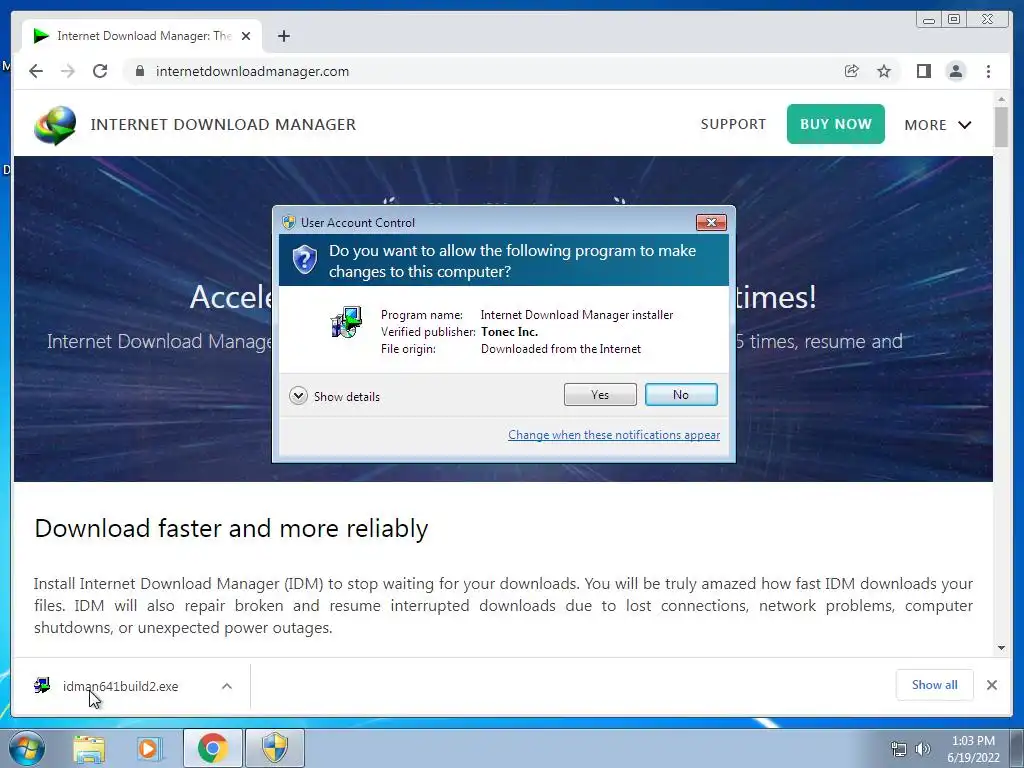Click the UAC title bar shield icon
Image resolution: width=1024 pixels, height=768 pixels.
point(288,222)
